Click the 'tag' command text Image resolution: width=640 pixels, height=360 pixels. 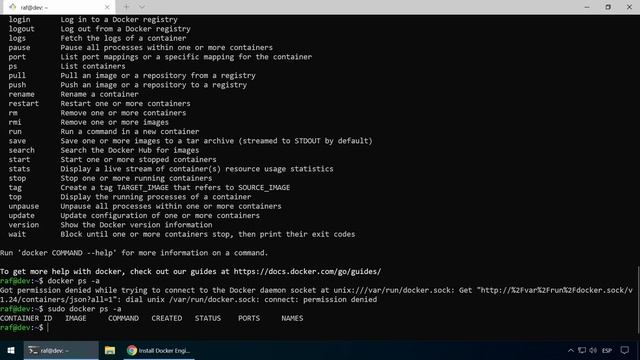point(15,188)
